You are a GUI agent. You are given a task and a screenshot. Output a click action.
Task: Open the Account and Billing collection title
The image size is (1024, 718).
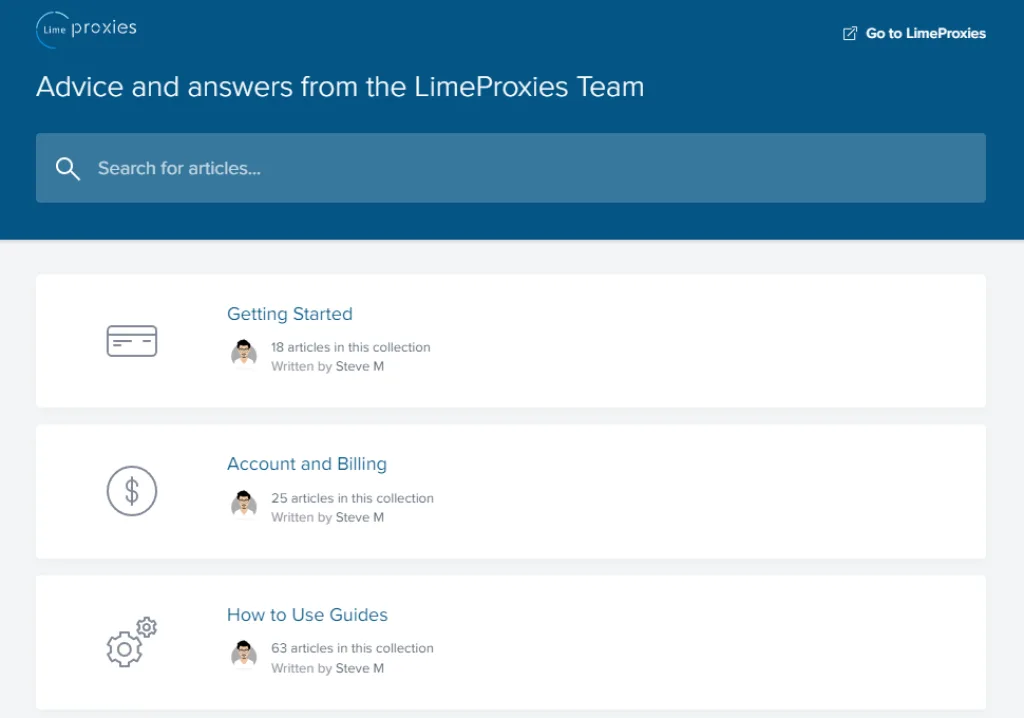point(307,464)
